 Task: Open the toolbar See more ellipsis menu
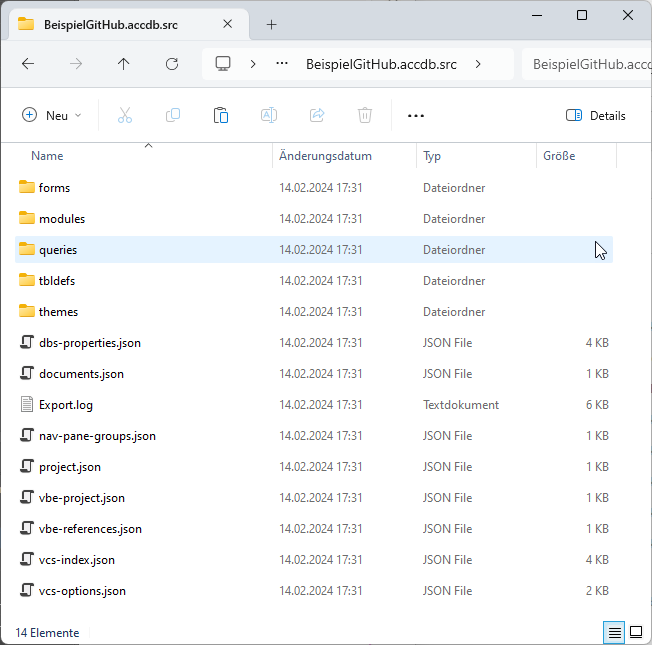point(416,116)
